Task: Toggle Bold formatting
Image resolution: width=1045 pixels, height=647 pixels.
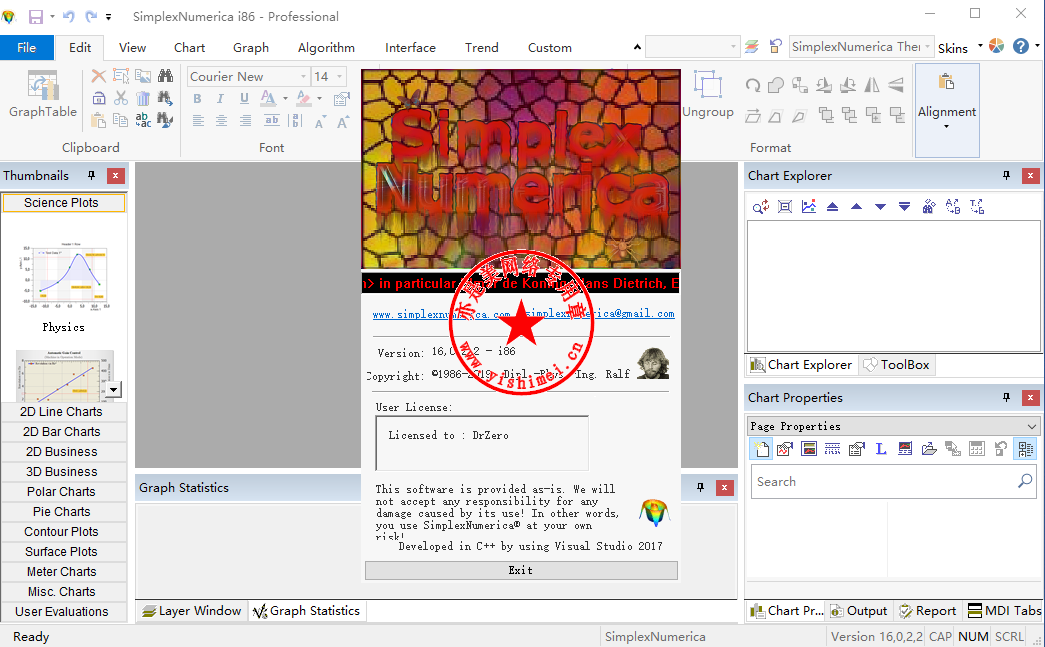Action: pyautogui.click(x=197, y=99)
